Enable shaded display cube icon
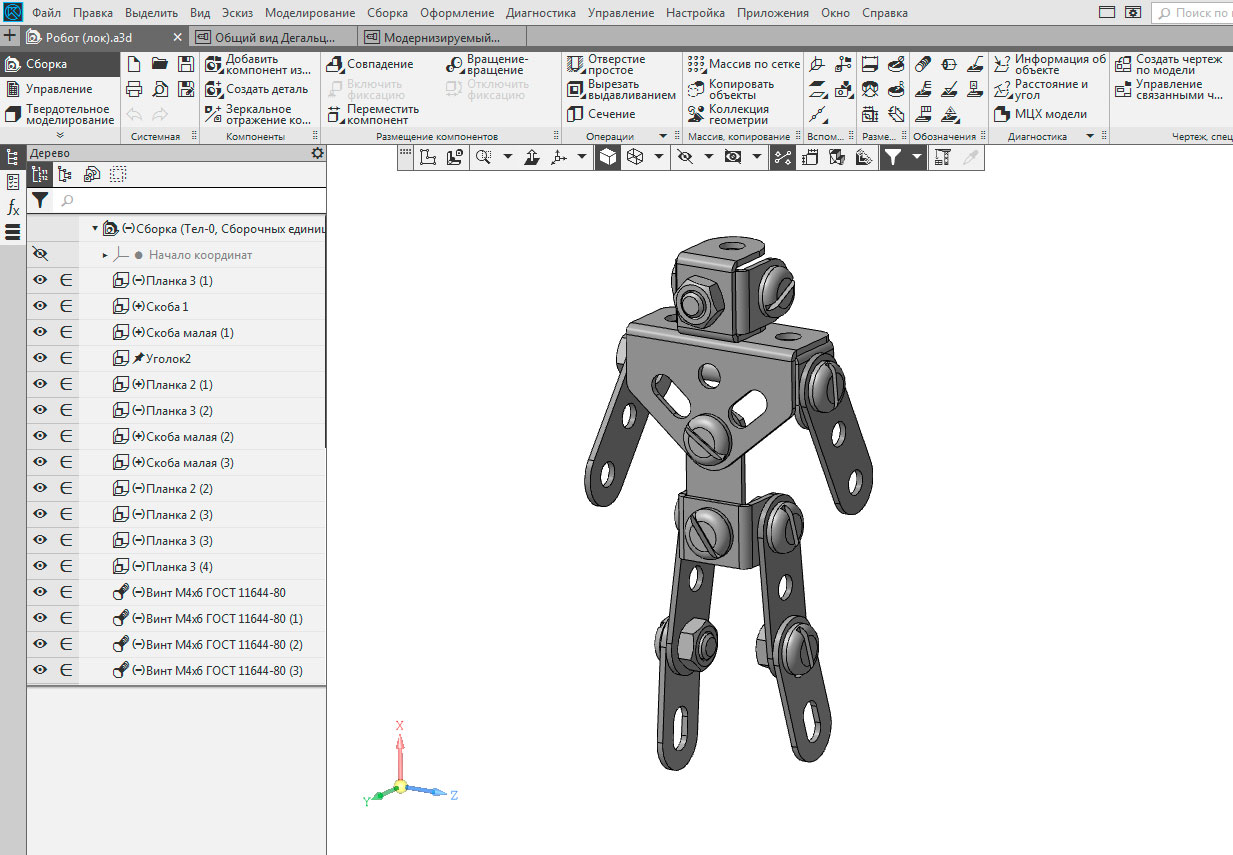 [x=608, y=157]
